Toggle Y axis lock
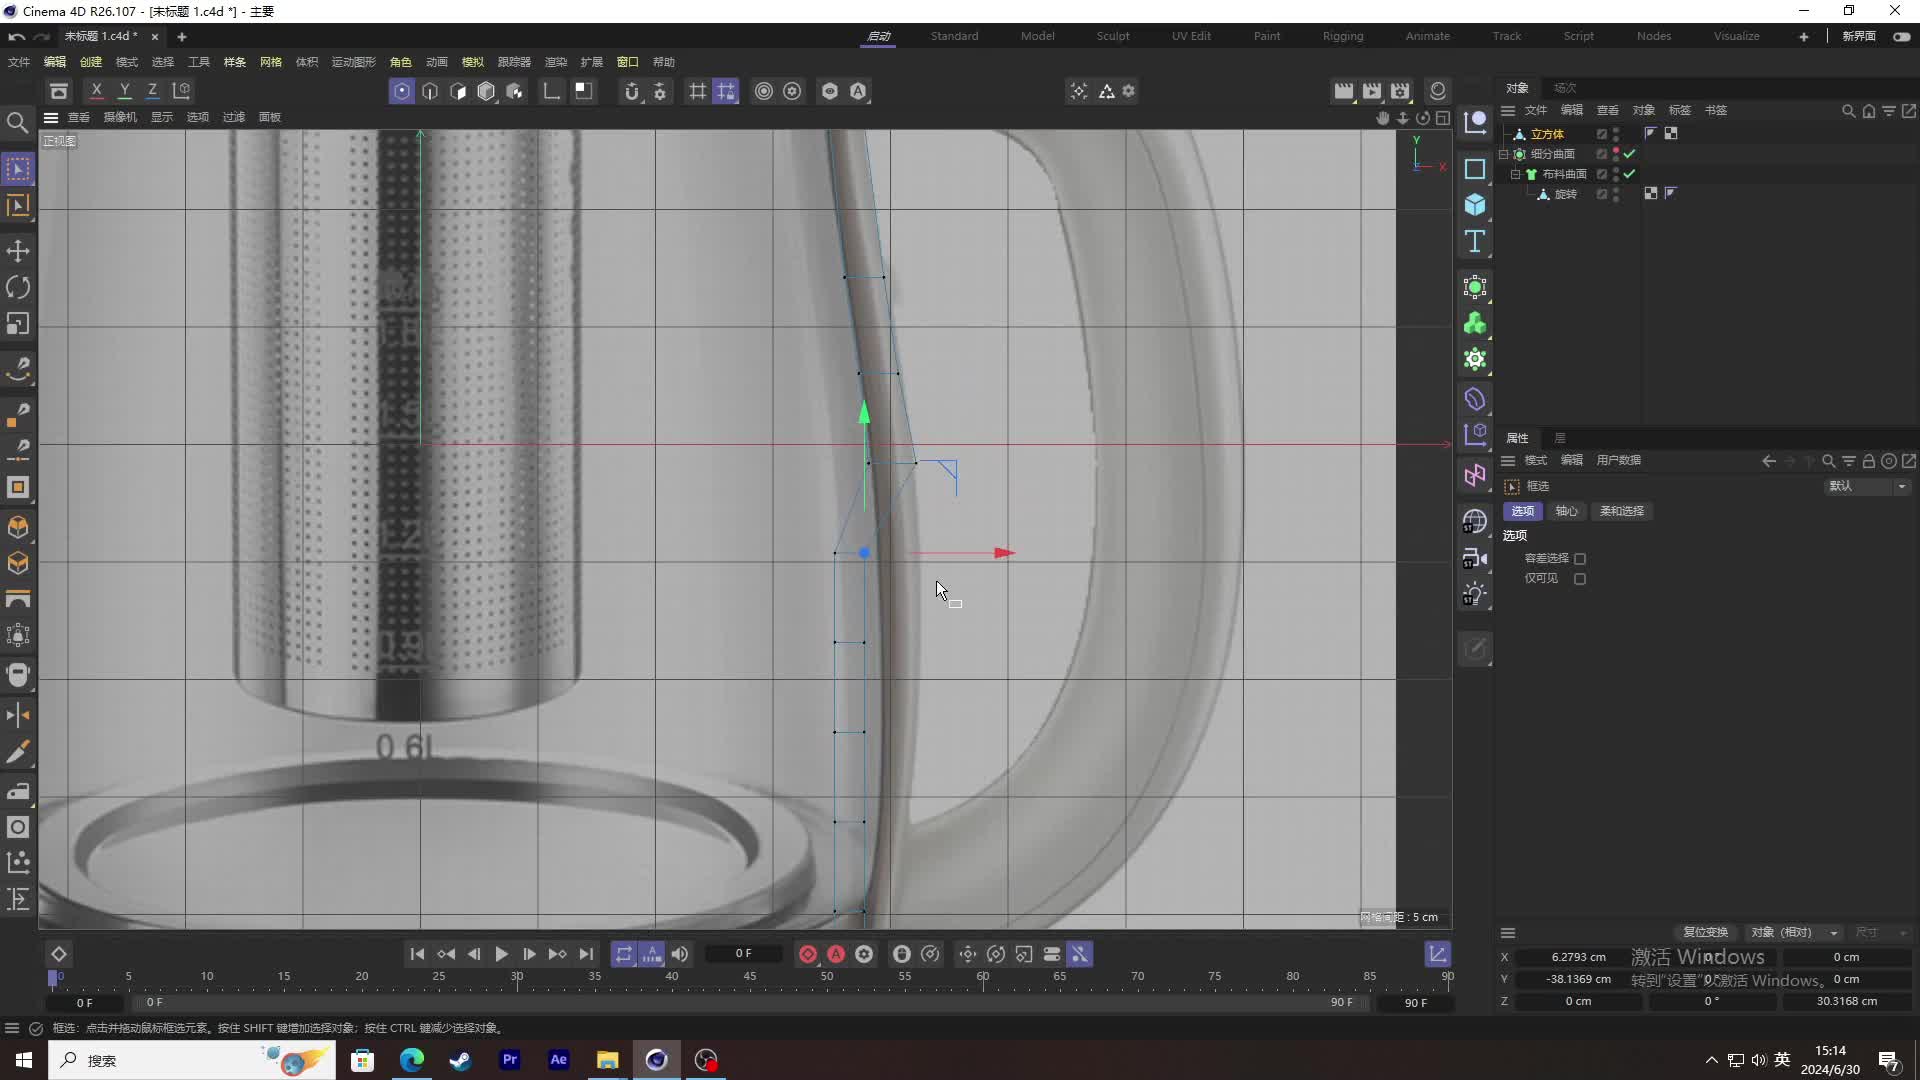The image size is (1920, 1080). tap(125, 91)
